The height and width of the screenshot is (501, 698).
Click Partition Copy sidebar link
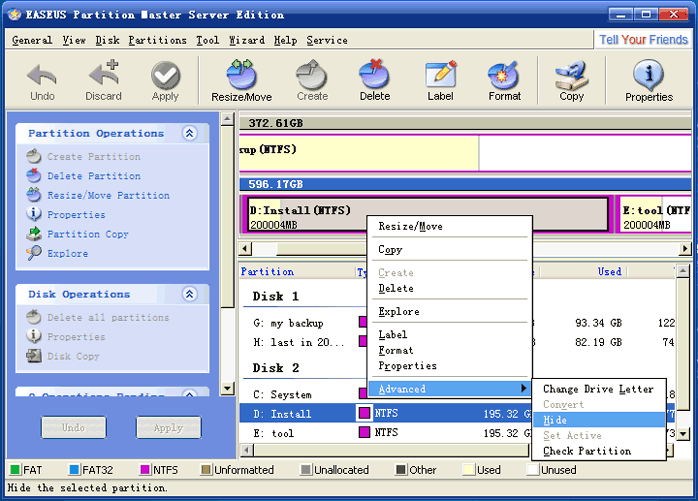(x=88, y=234)
